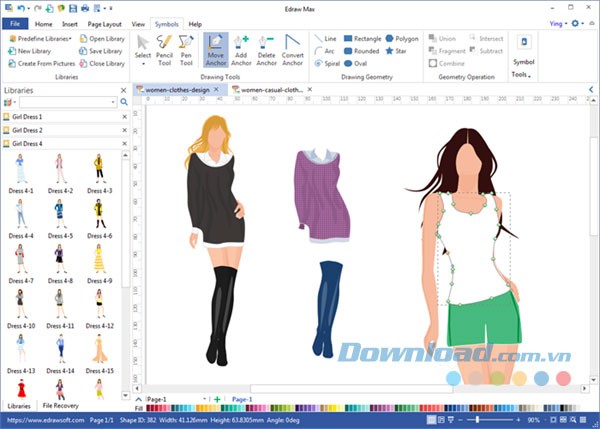Image resolution: width=600 pixels, height=429 pixels.
Task: Select the Pencil Tool
Action: coord(164,49)
